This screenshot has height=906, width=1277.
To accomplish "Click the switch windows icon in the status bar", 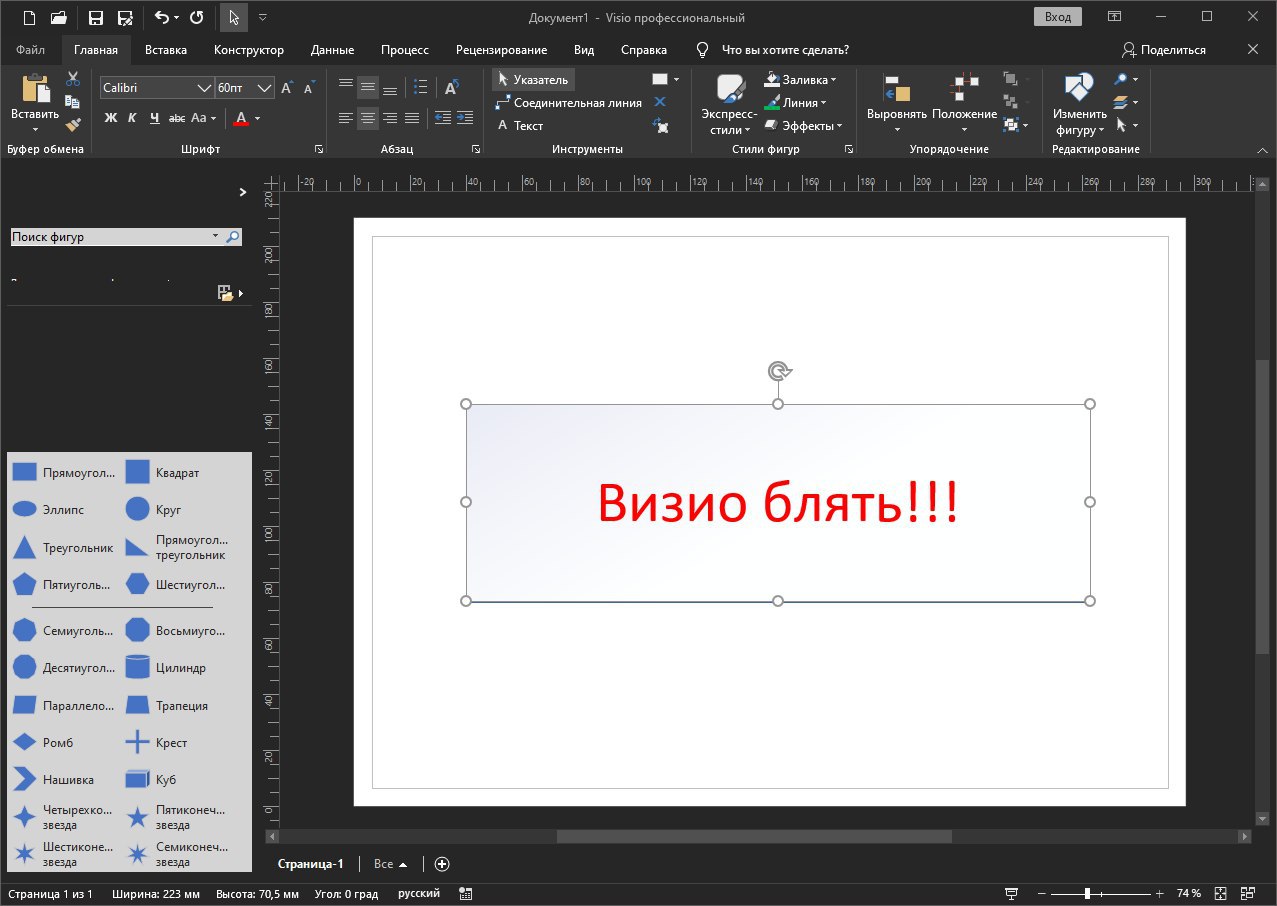I will tap(1248, 893).
